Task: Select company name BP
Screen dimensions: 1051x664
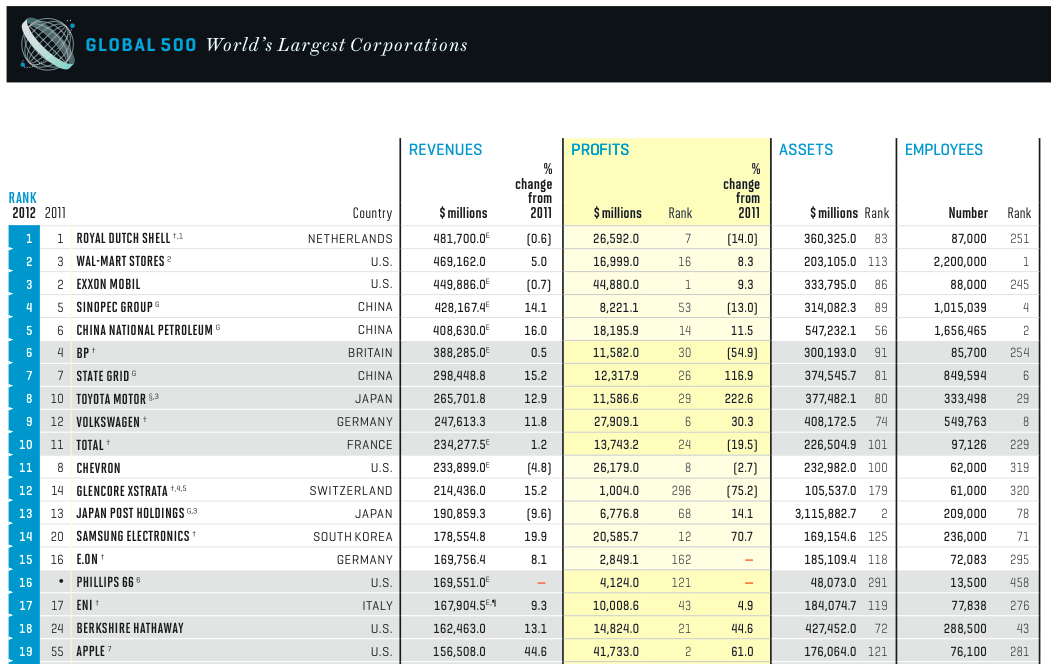Action: [82, 353]
